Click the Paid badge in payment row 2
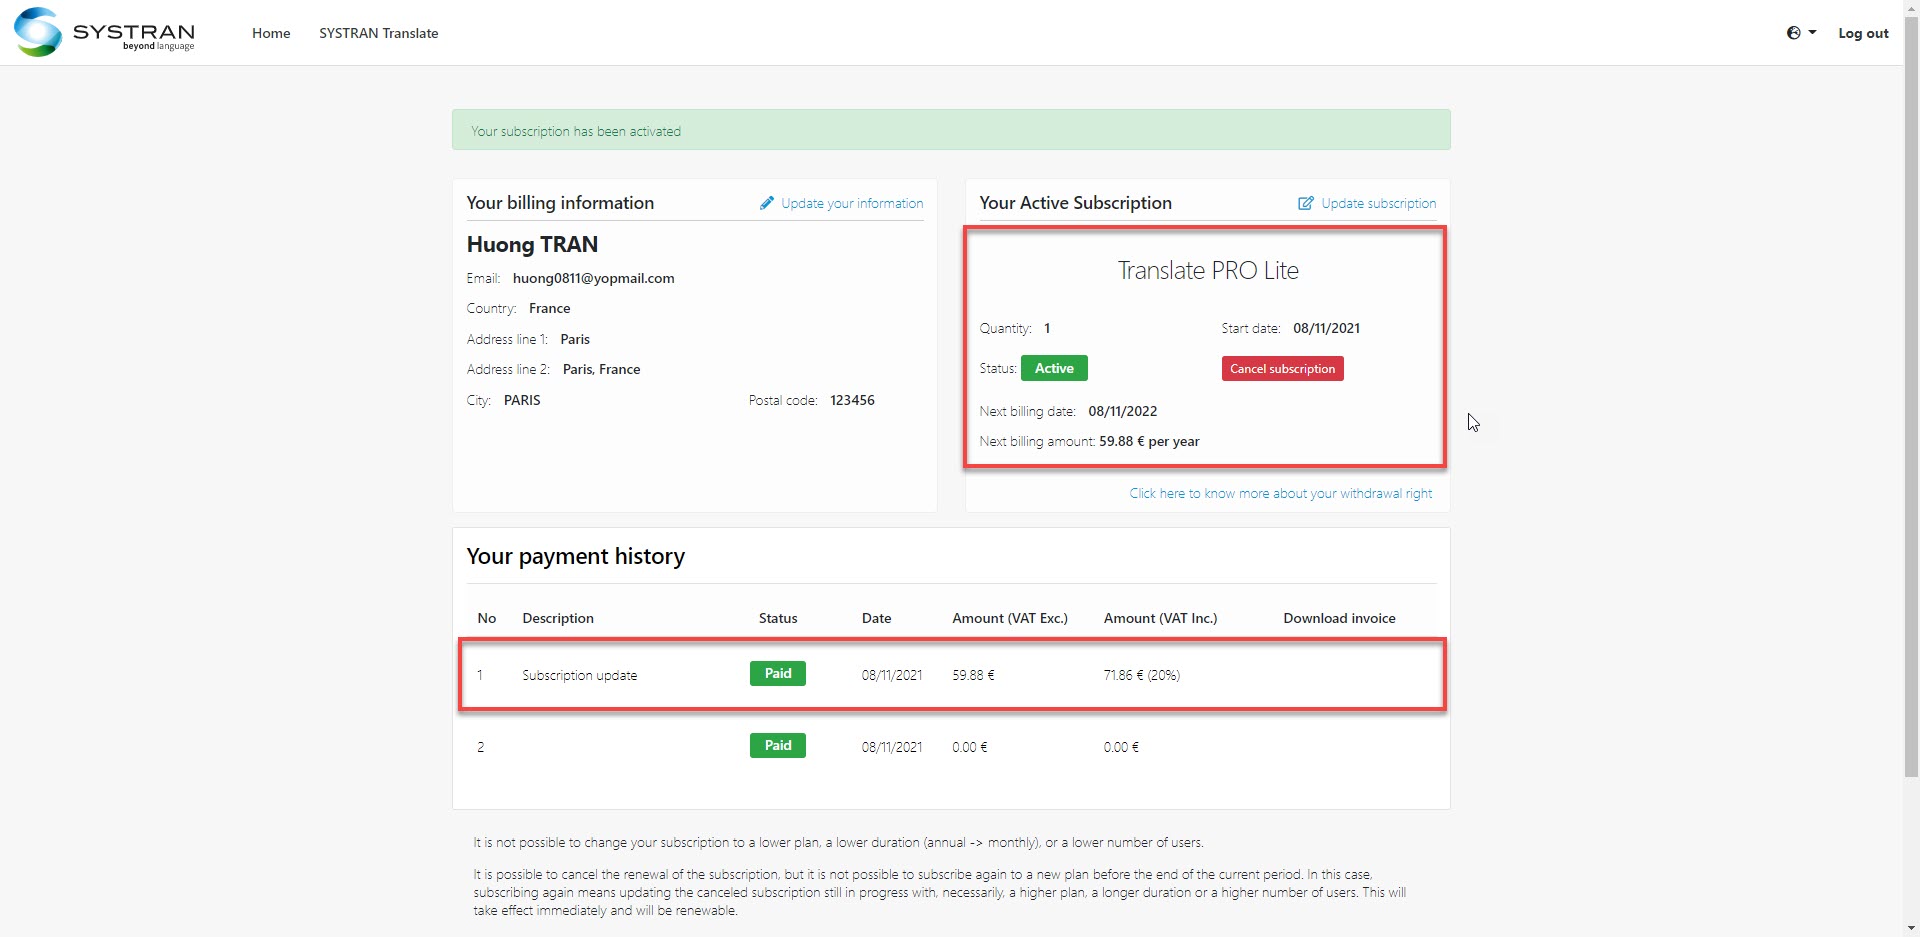Image resolution: width=1920 pixels, height=937 pixels. pyautogui.click(x=778, y=746)
